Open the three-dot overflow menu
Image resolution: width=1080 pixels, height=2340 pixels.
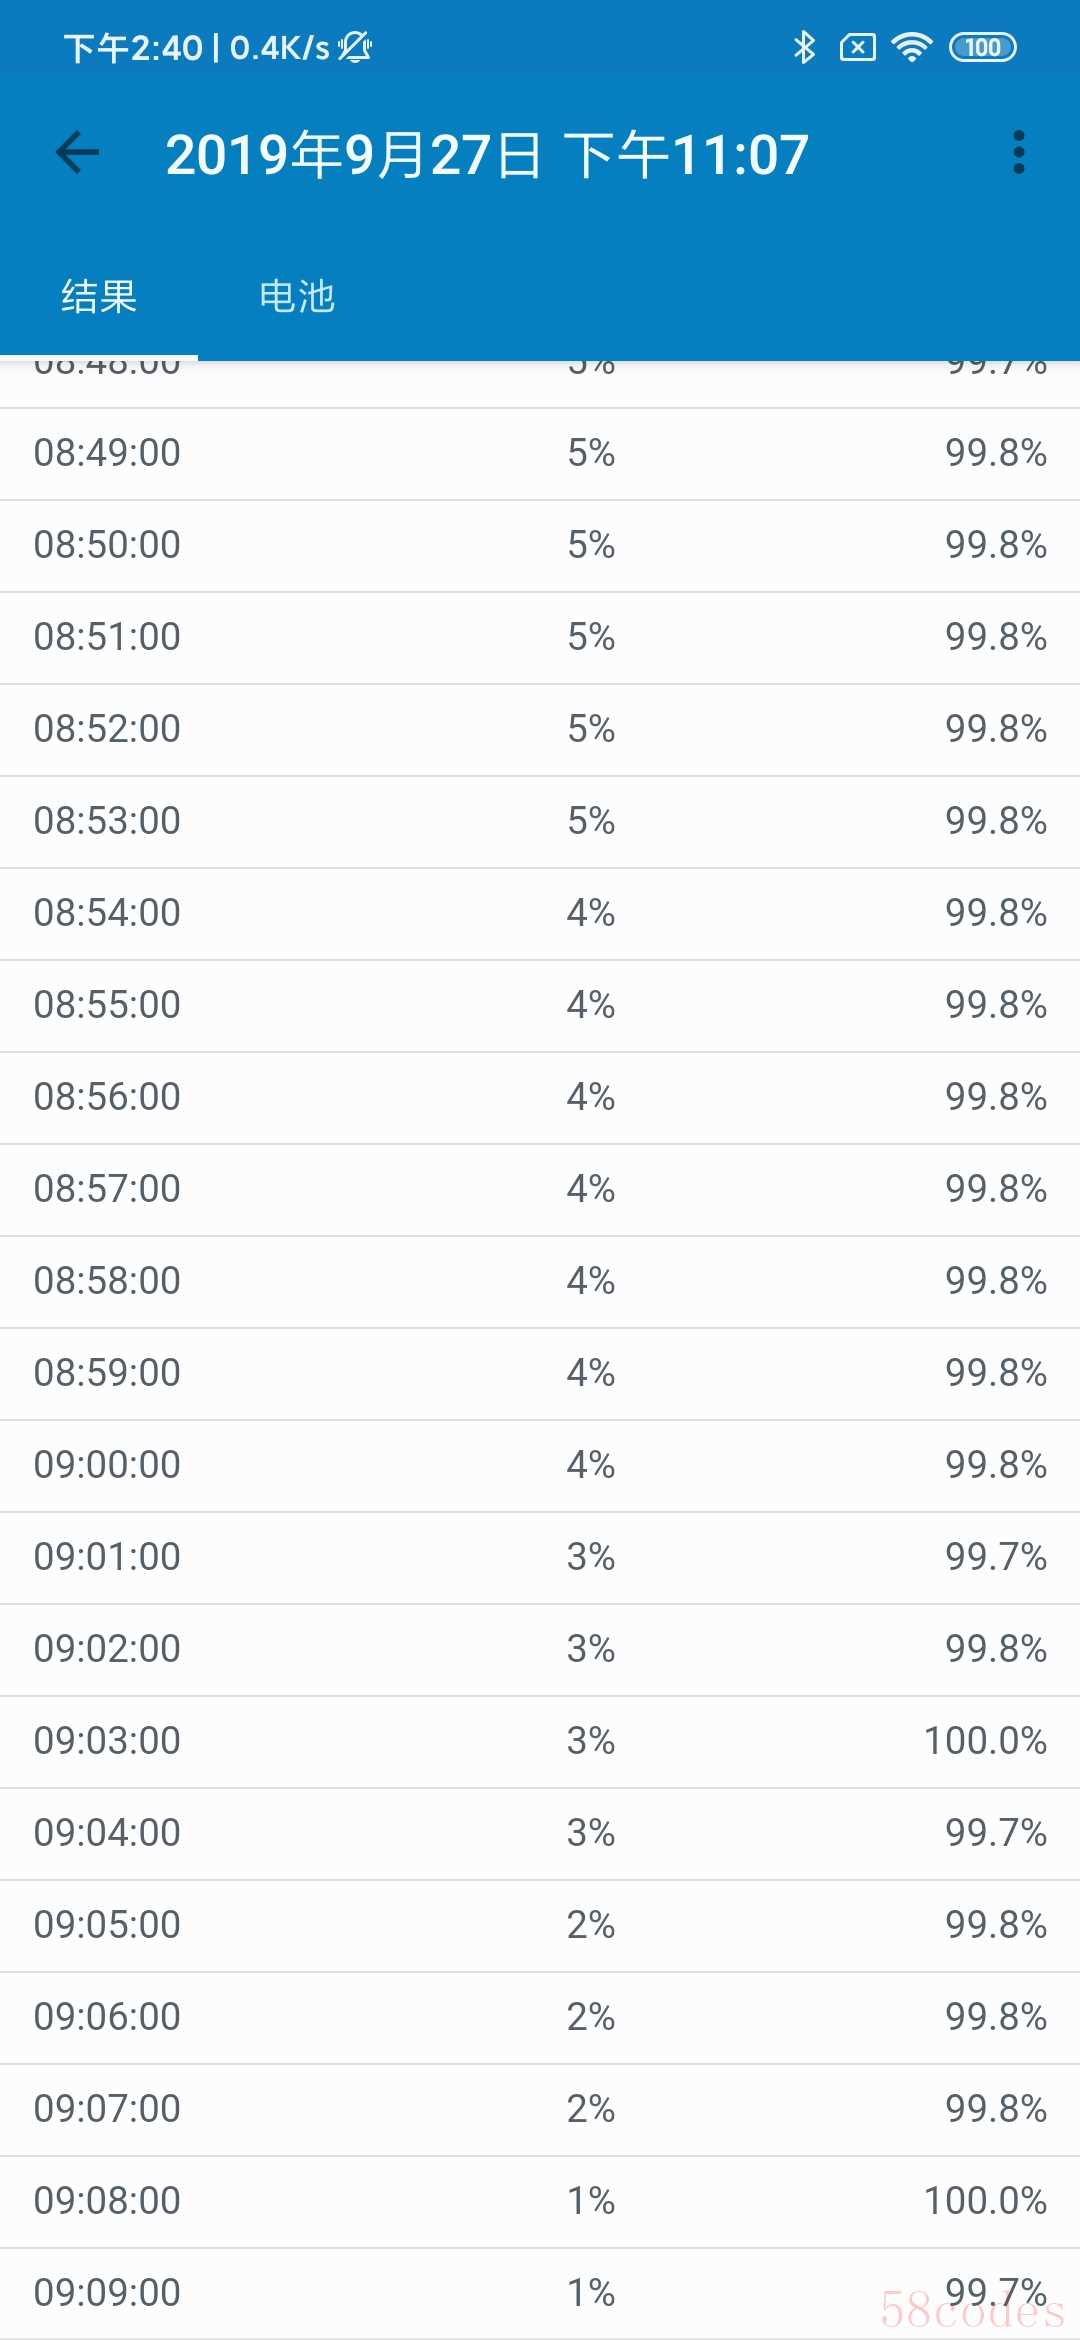pyautogui.click(x=1018, y=153)
